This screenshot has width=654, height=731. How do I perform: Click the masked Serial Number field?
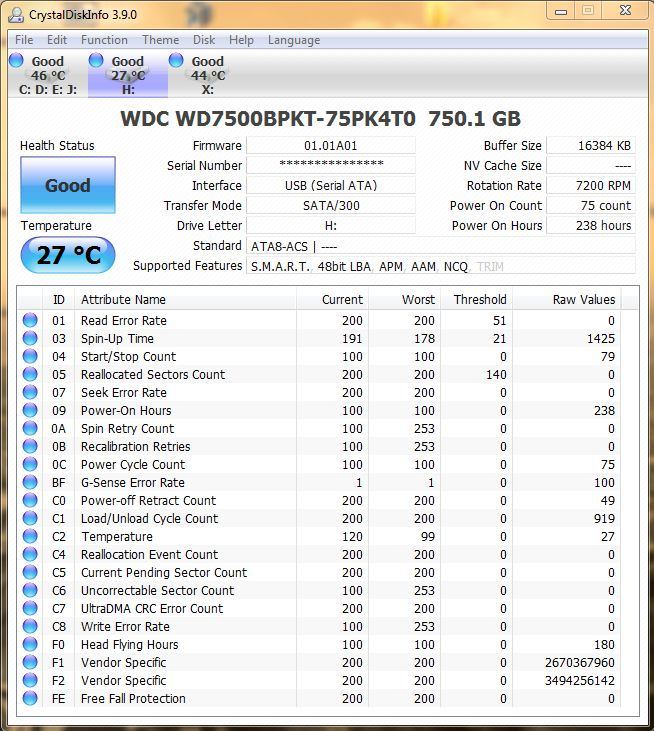pos(330,165)
